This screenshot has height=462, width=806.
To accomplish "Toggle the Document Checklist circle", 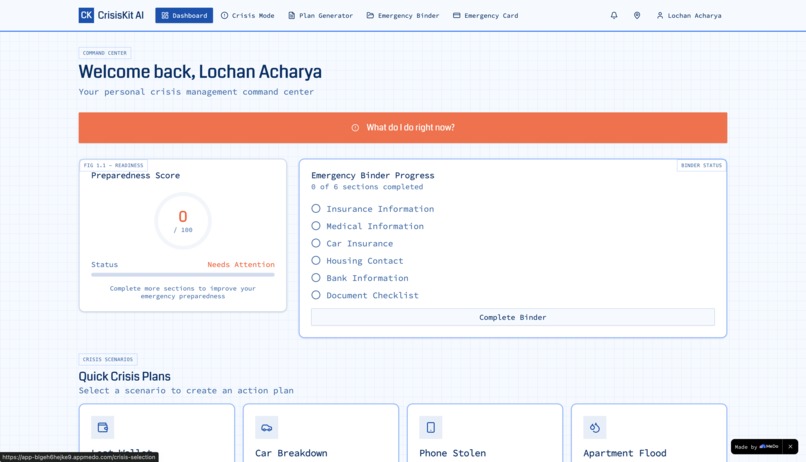I will (316, 295).
